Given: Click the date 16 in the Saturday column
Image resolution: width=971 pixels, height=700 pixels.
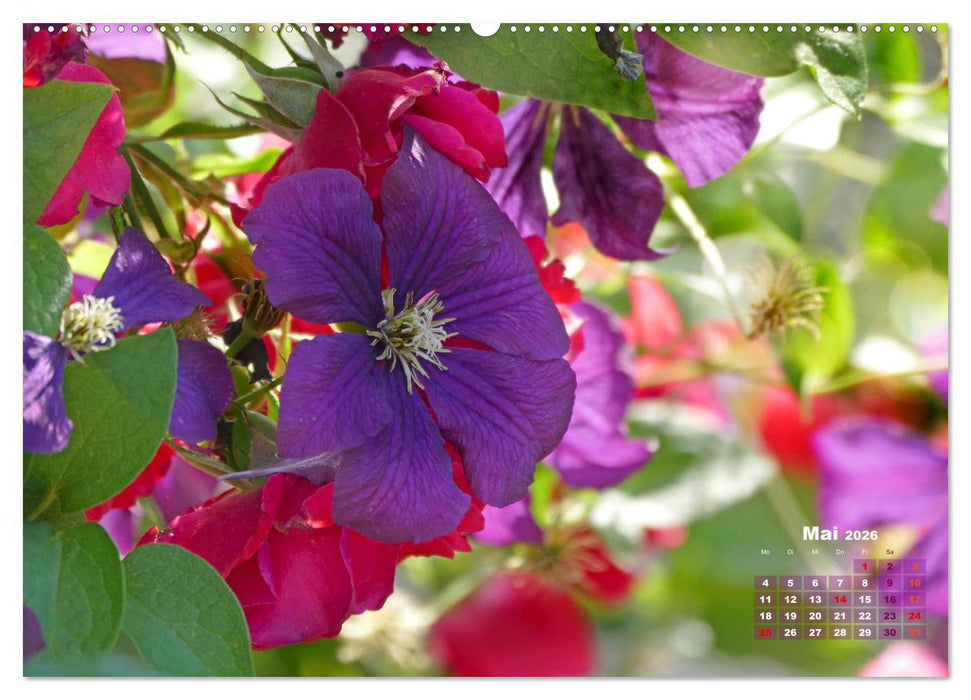Looking at the screenshot, I should (x=889, y=600).
